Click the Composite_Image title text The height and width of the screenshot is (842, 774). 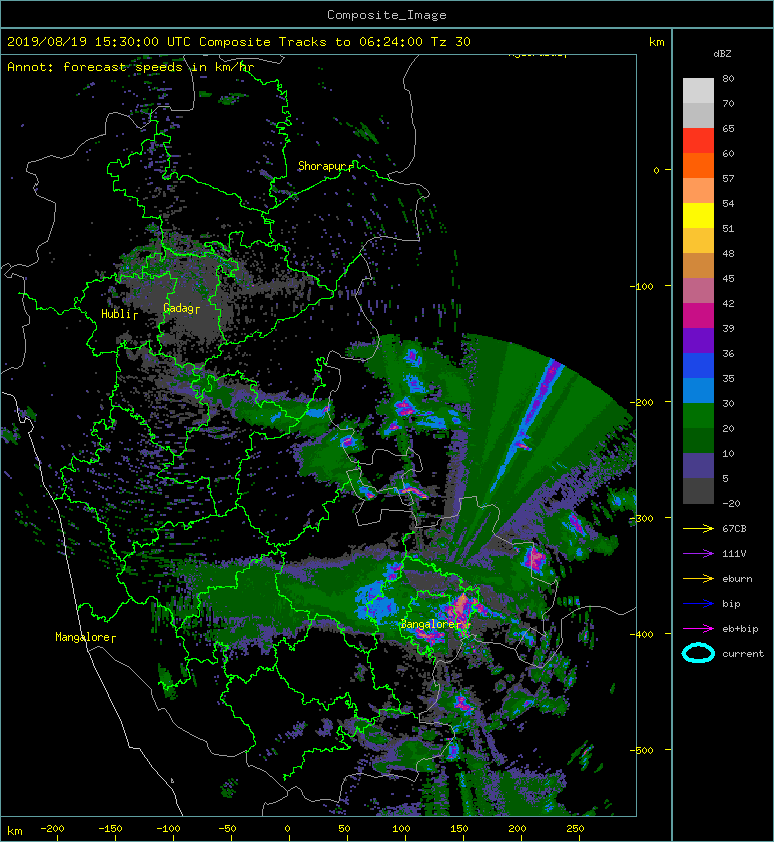(387, 15)
